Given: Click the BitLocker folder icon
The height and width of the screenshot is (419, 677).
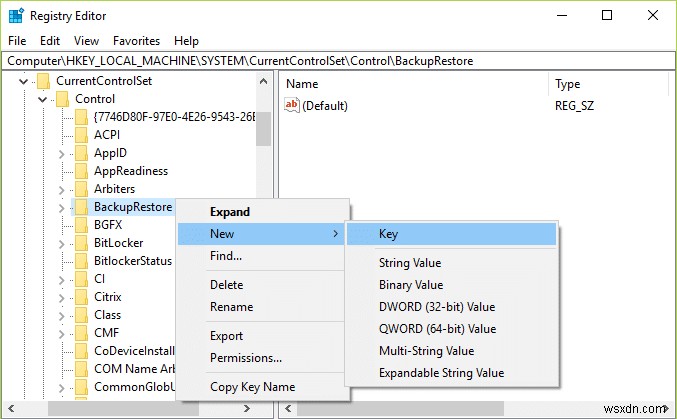Looking at the screenshot, I should click(82, 243).
